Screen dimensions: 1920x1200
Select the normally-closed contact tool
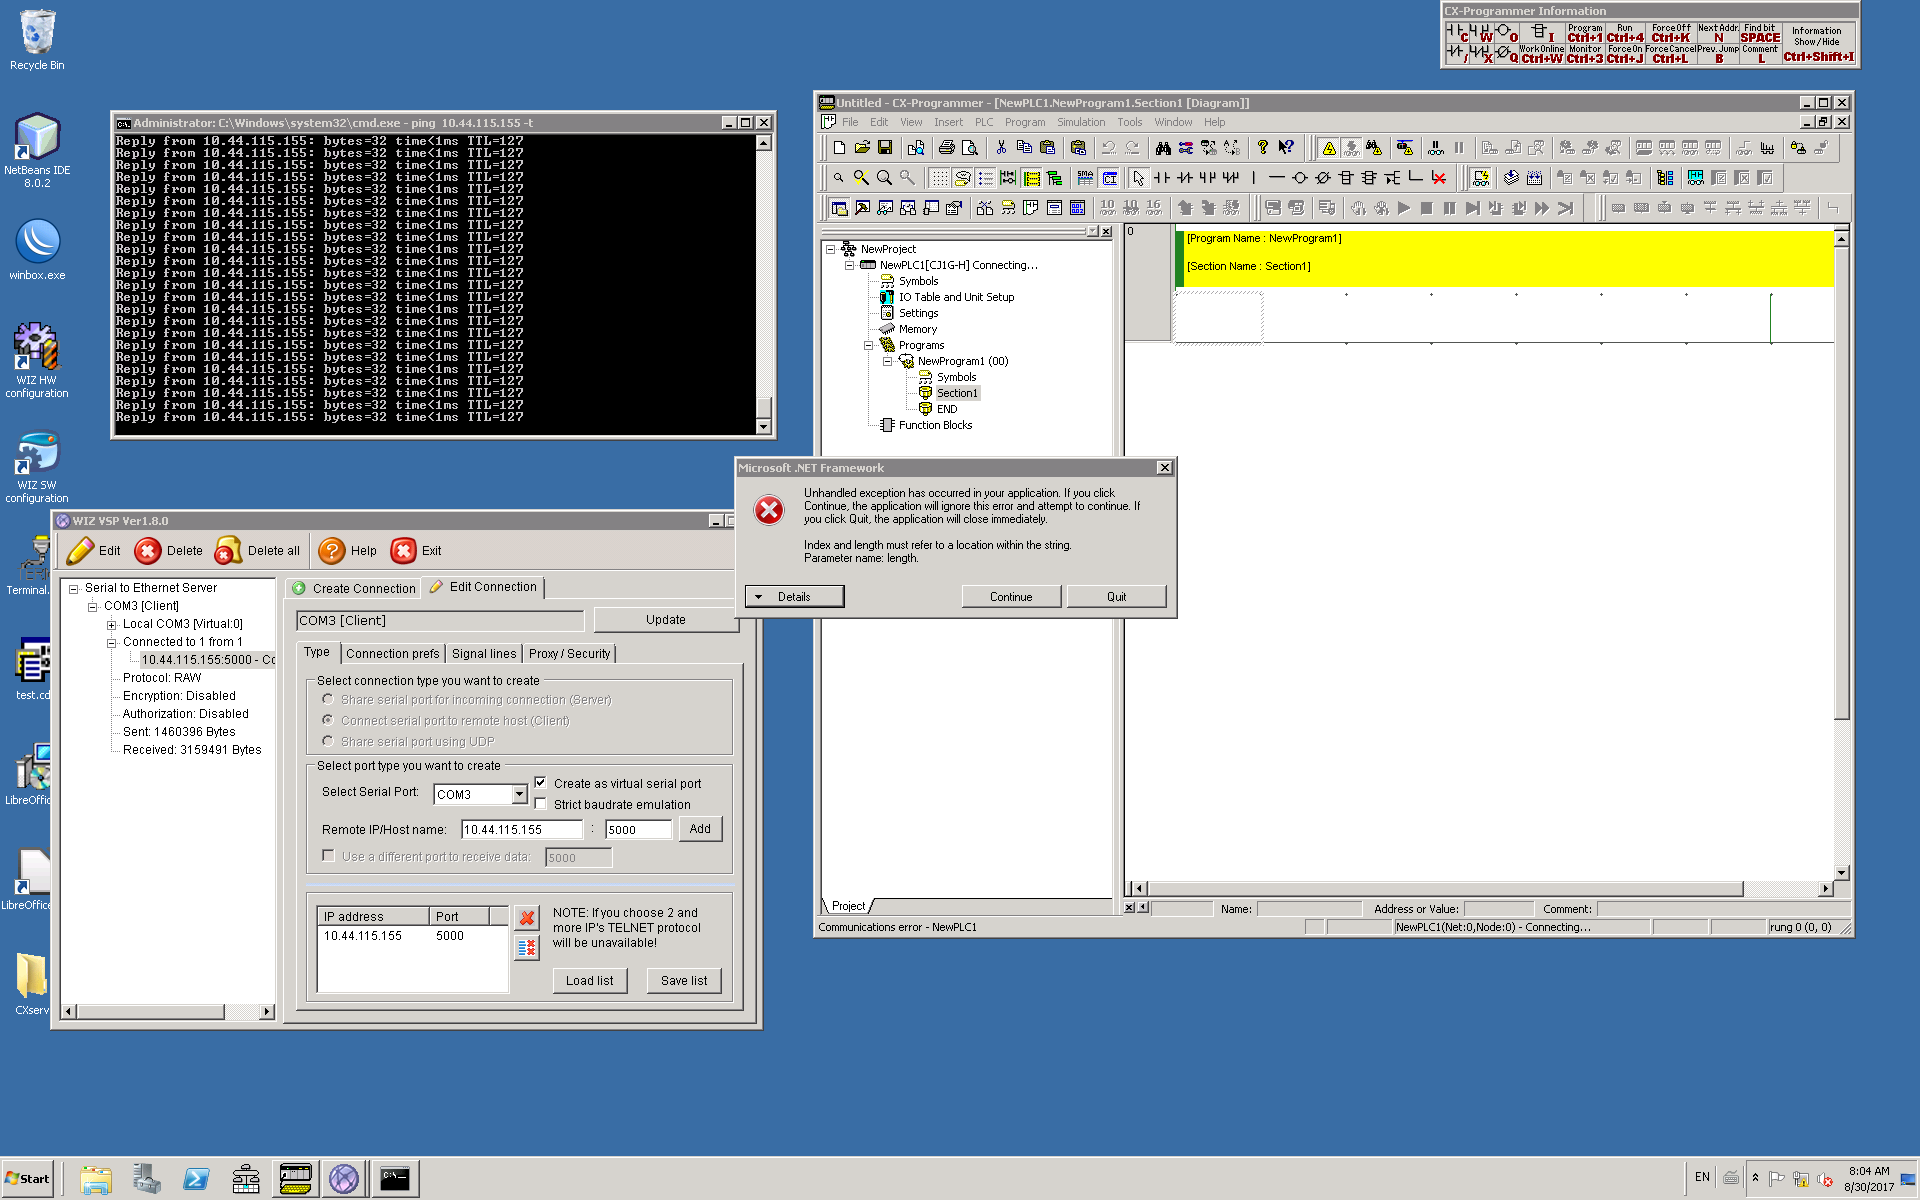click(x=1185, y=178)
